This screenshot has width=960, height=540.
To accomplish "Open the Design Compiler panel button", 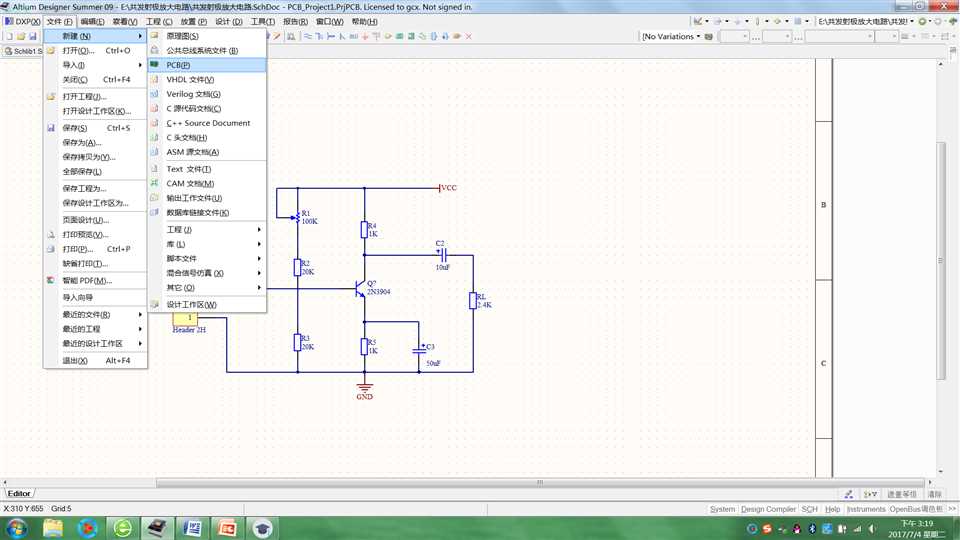I will tap(768, 509).
